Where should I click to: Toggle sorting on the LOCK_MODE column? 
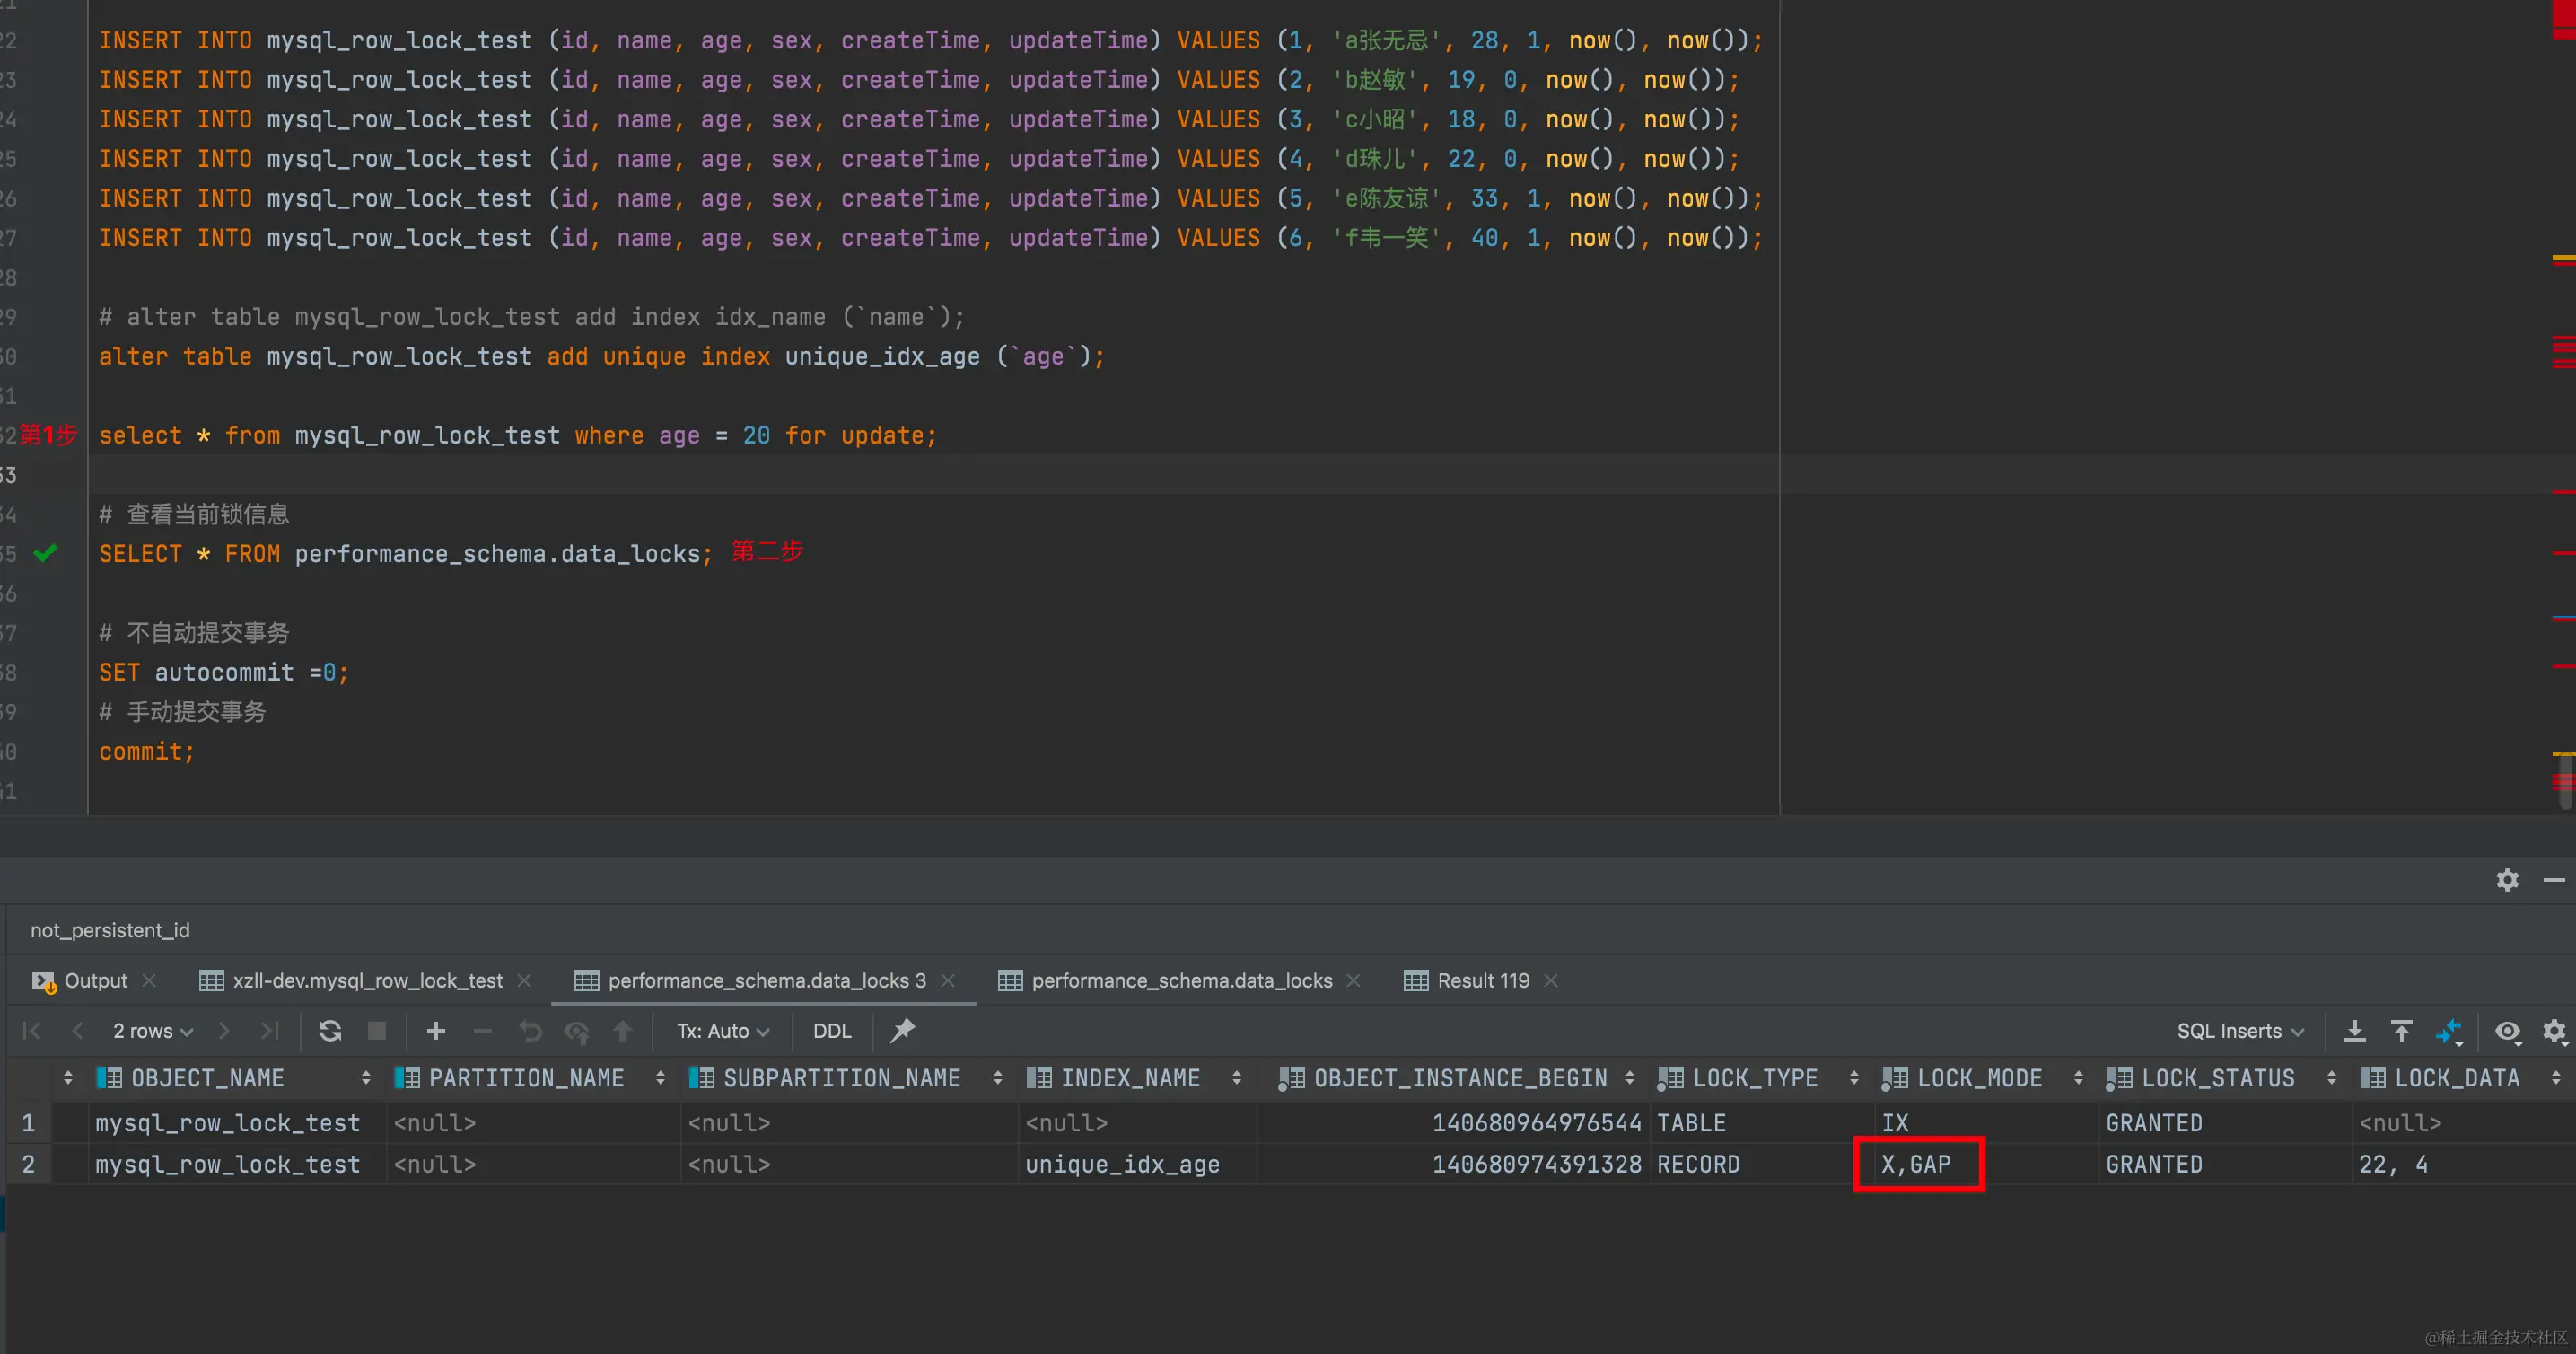click(2078, 1078)
